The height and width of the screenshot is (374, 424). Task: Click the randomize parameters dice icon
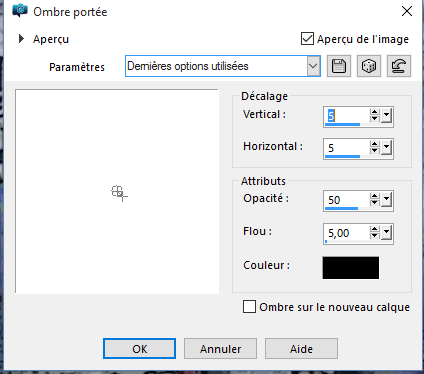pos(369,66)
